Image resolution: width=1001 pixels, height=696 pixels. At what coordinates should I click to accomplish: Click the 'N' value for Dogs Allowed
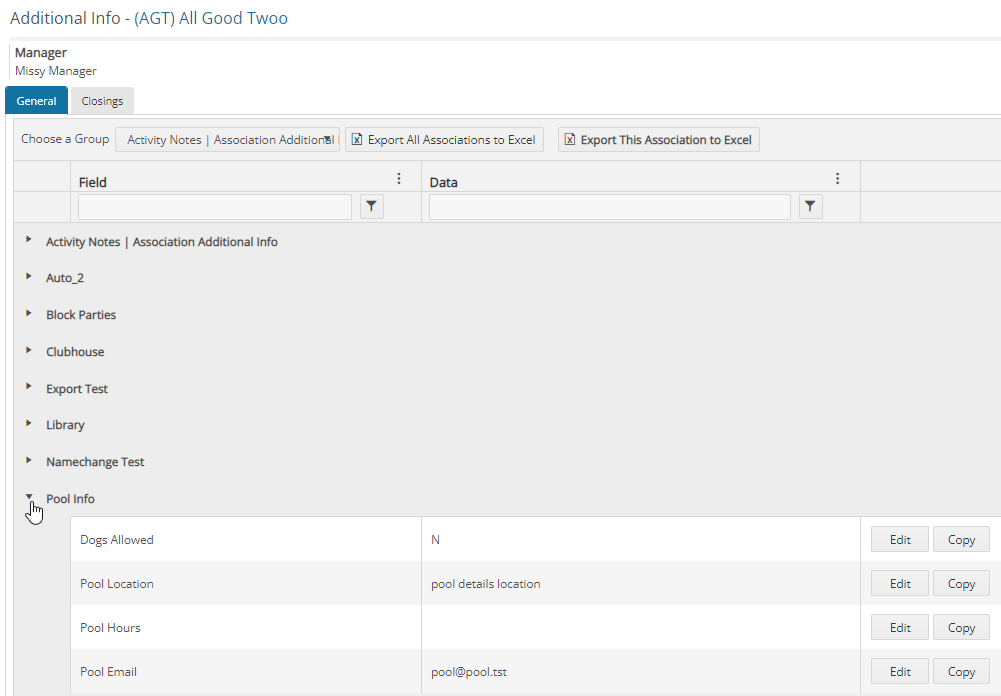[x=435, y=540]
